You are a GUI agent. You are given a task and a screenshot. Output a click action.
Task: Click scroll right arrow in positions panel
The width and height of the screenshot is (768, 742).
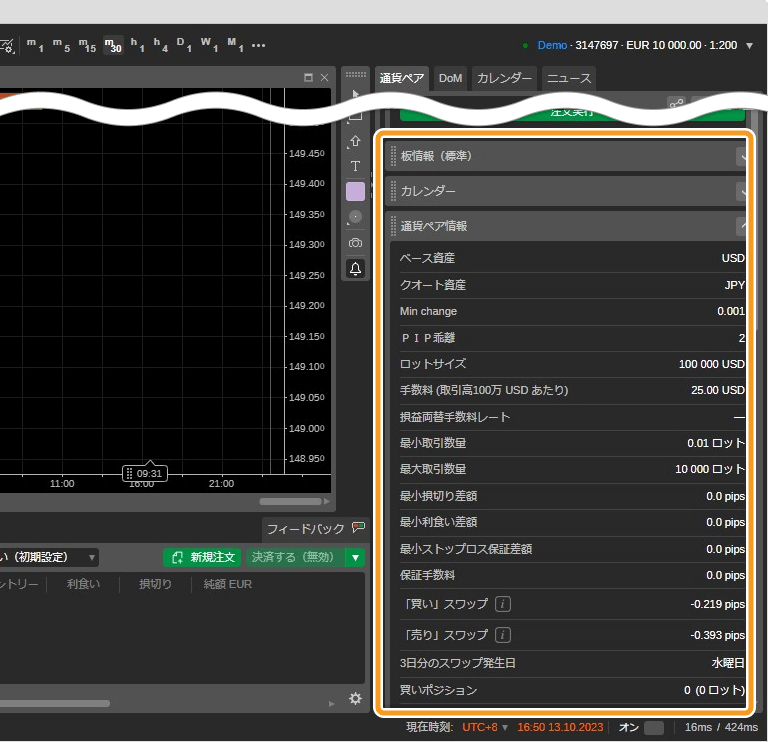pos(332,704)
